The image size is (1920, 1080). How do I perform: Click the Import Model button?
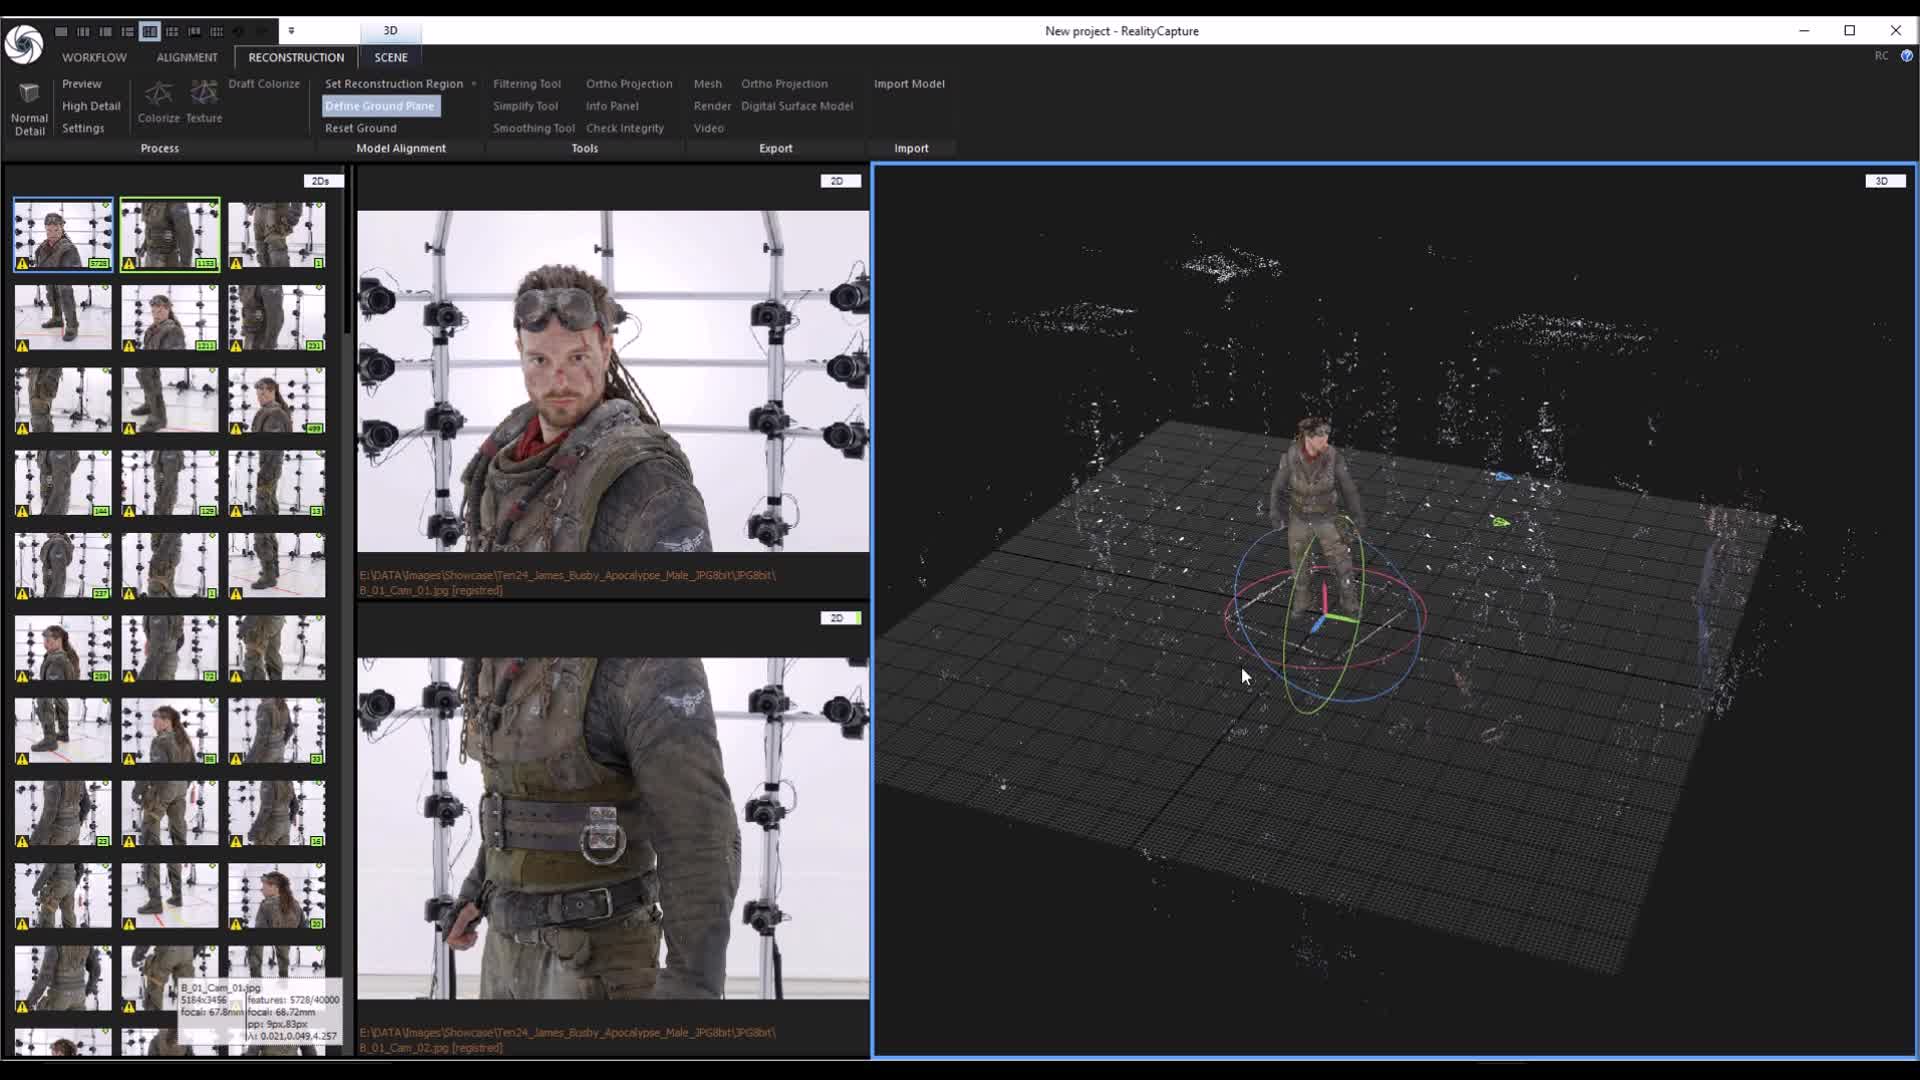pos(908,84)
